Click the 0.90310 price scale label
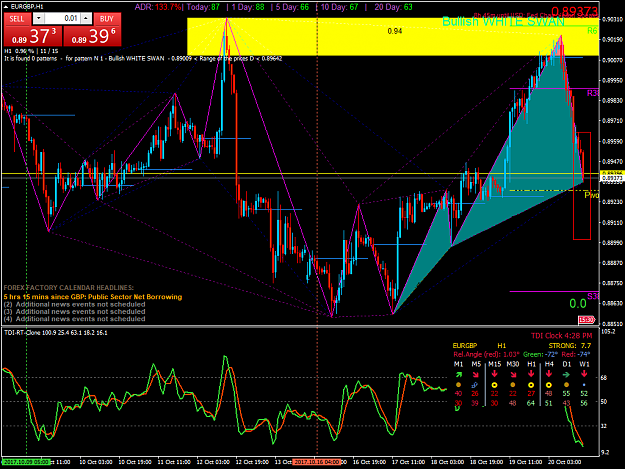The height and width of the screenshot is (469, 625). (612, 19)
